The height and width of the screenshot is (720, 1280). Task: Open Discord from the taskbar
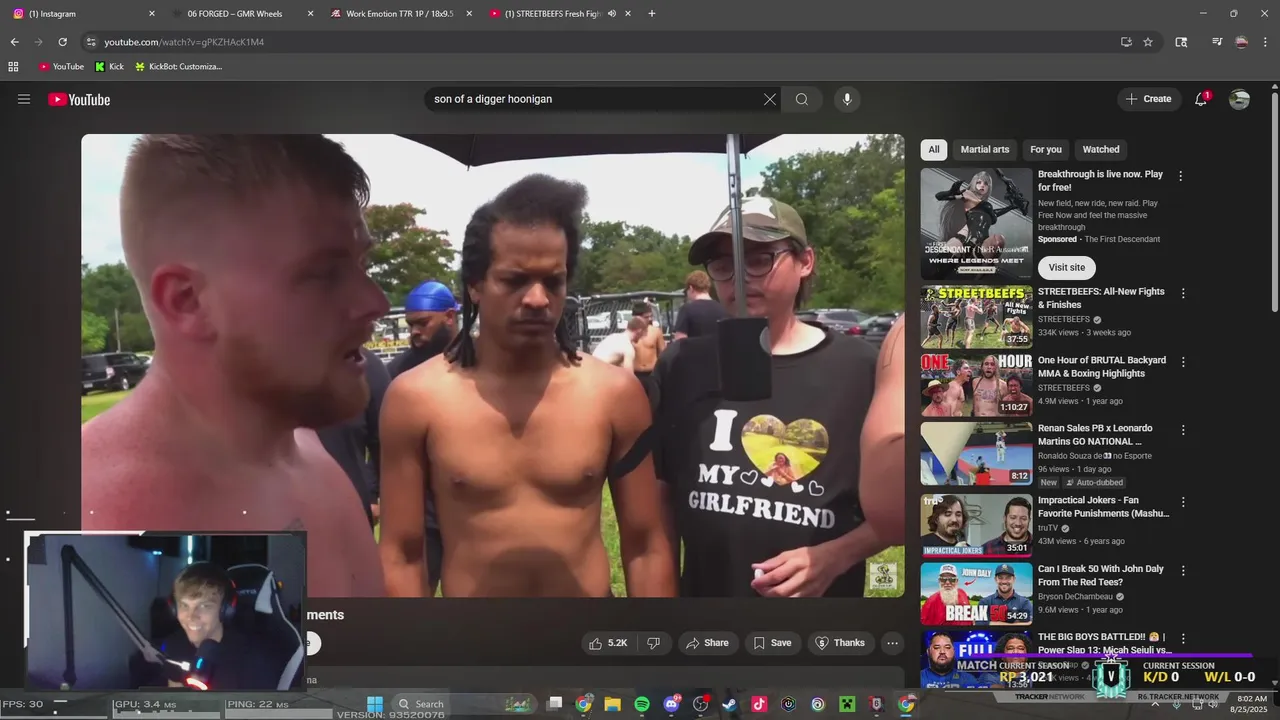pyautogui.click(x=671, y=704)
